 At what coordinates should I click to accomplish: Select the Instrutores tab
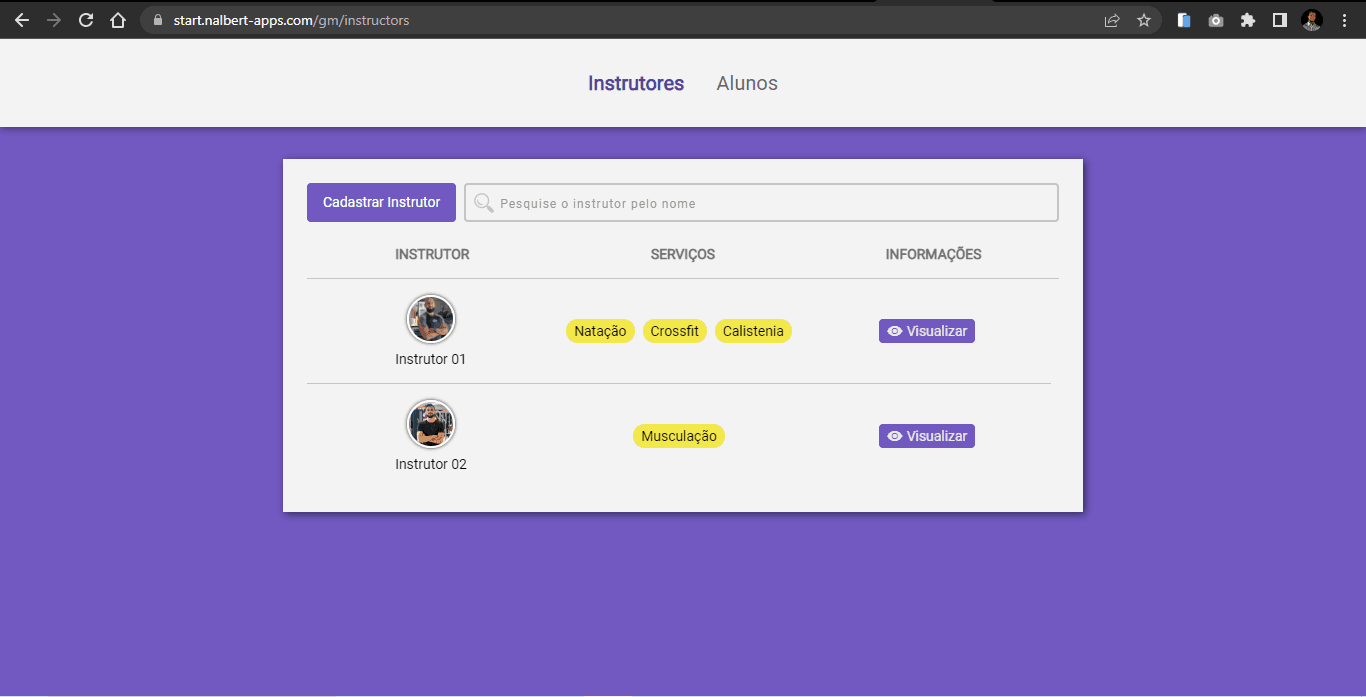(636, 84)
